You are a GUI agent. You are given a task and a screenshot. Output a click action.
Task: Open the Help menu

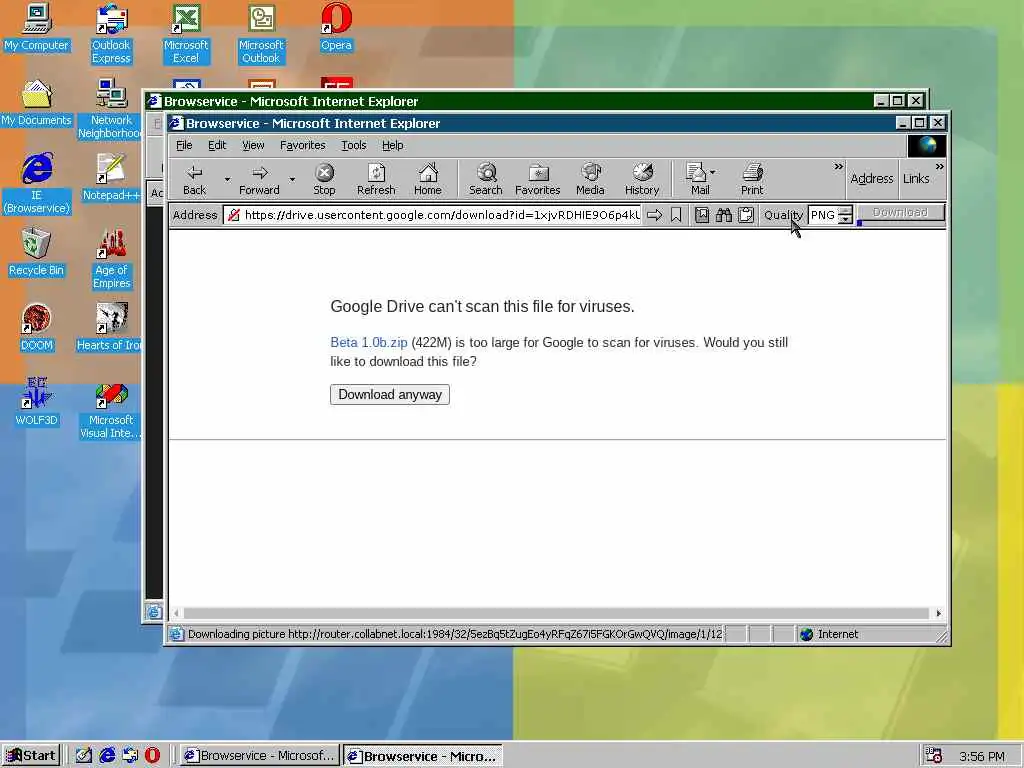[x=392, y=145]
